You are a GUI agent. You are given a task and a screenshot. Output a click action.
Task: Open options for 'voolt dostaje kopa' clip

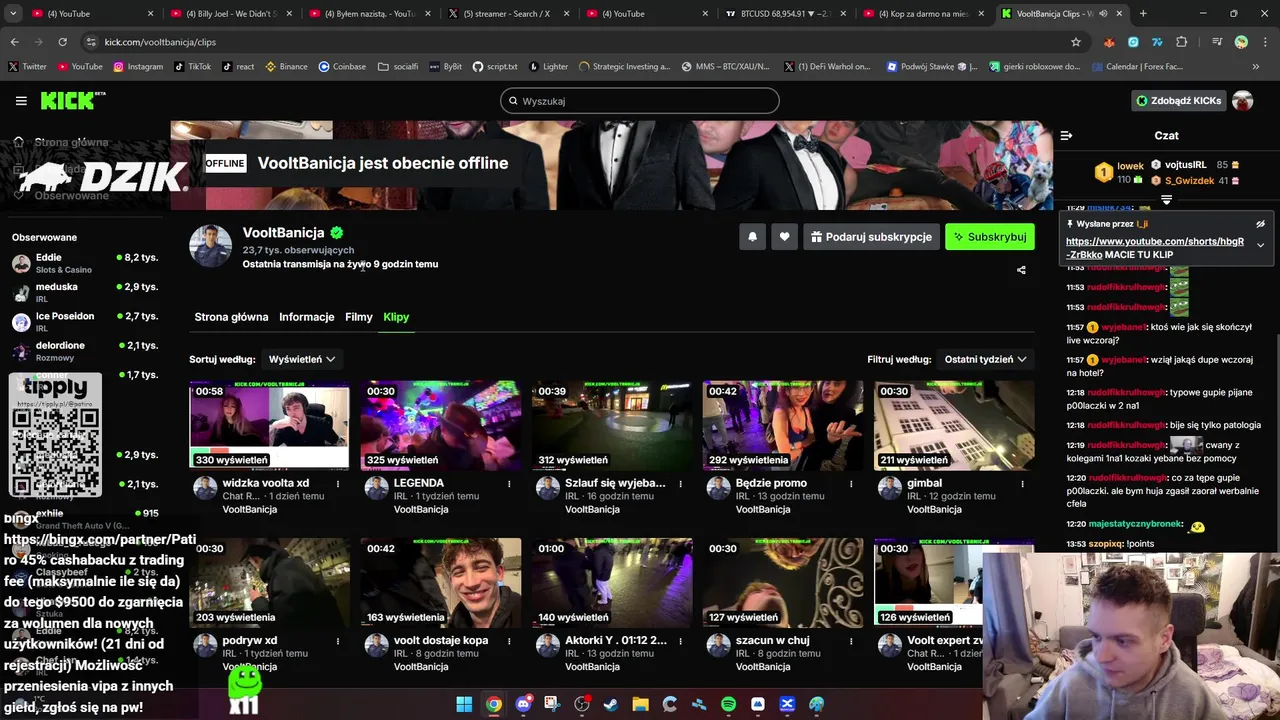click(x=509, y=641)
